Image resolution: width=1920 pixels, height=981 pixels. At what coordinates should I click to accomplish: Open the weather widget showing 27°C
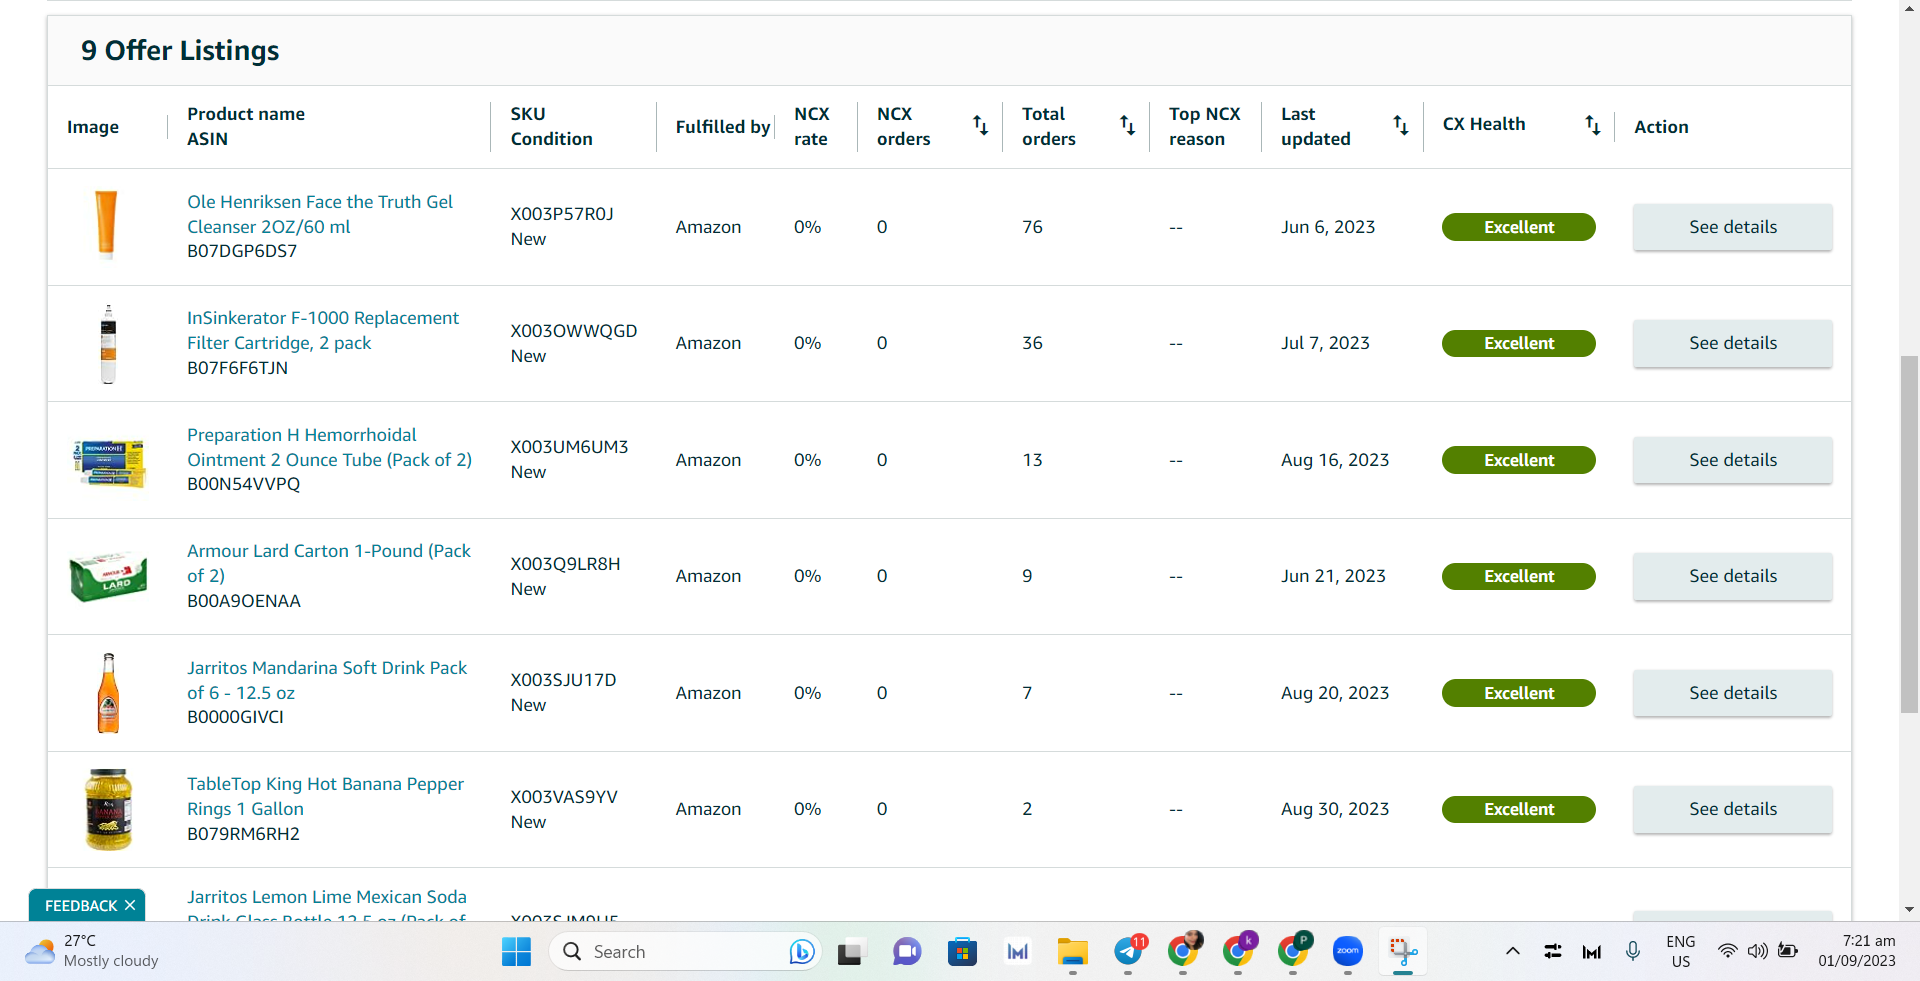click(92, 951)
